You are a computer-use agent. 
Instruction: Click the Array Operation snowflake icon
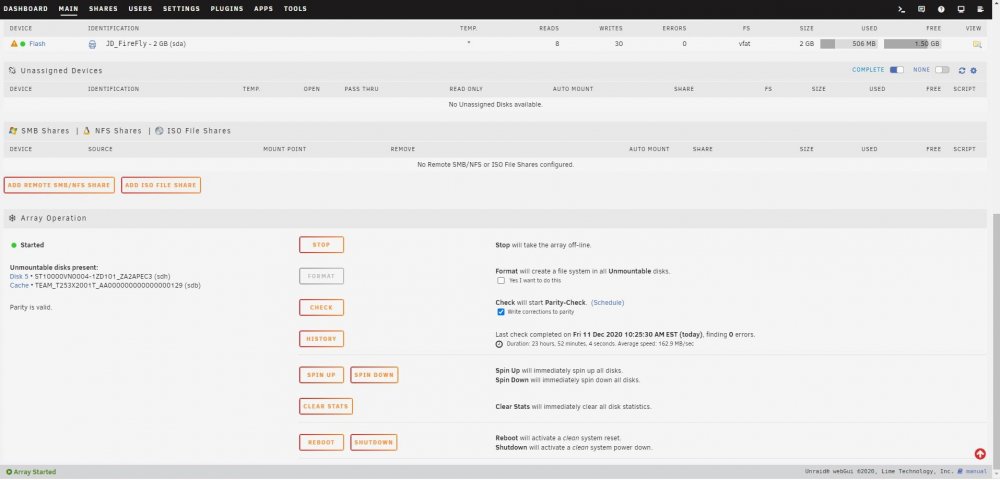13,218
